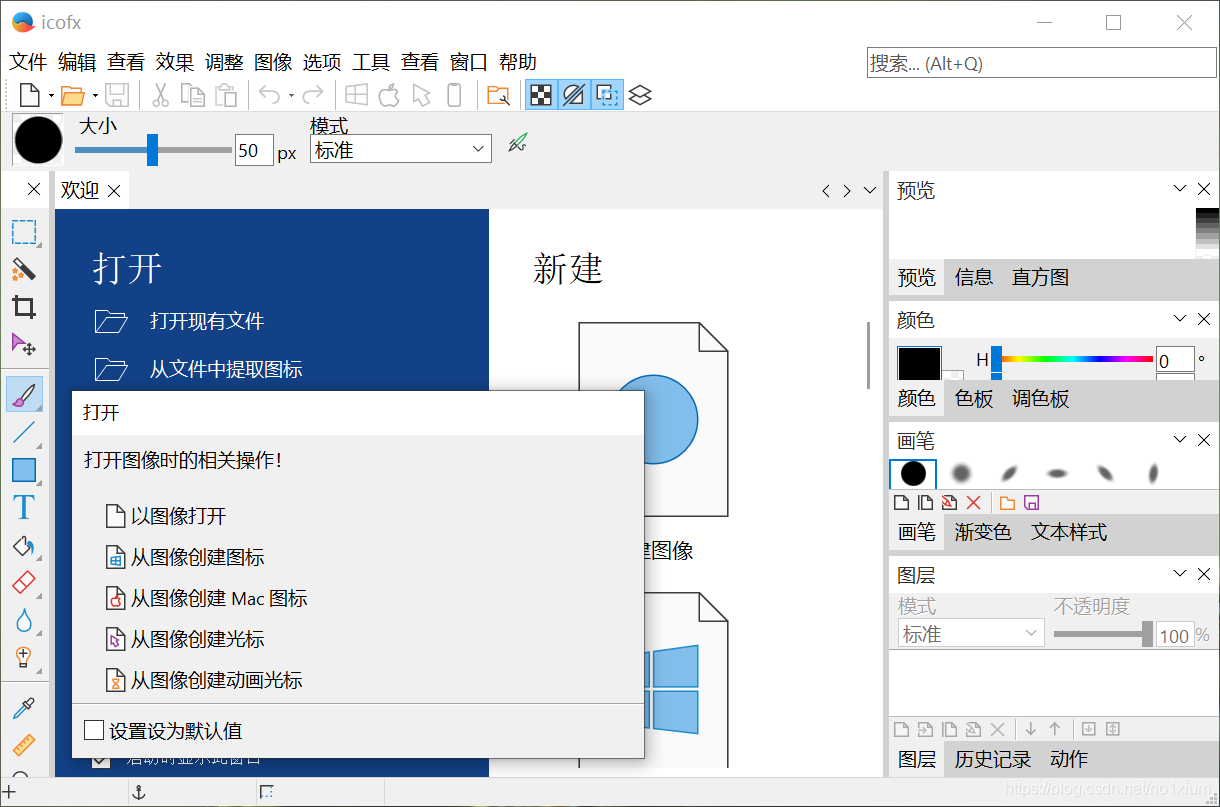Choose 从图像创建 Mac 图标 option
This screenshot has height=807, width=1220.
[206, 598]
